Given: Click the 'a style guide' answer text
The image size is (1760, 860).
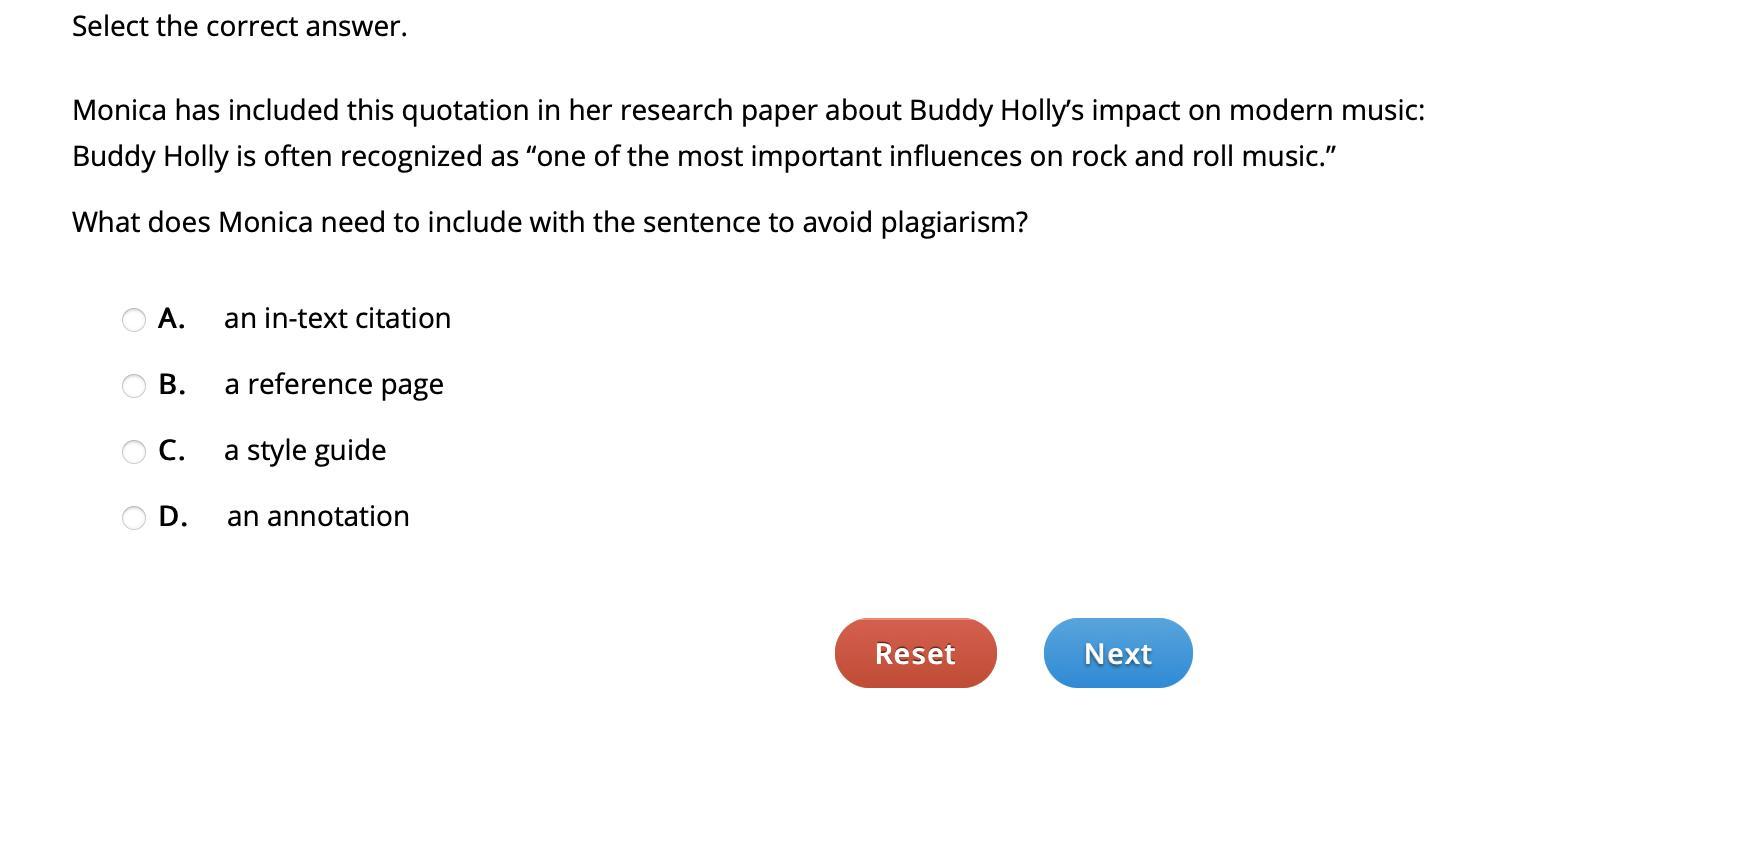Looking at the screenshot, I should pos(305,450).
